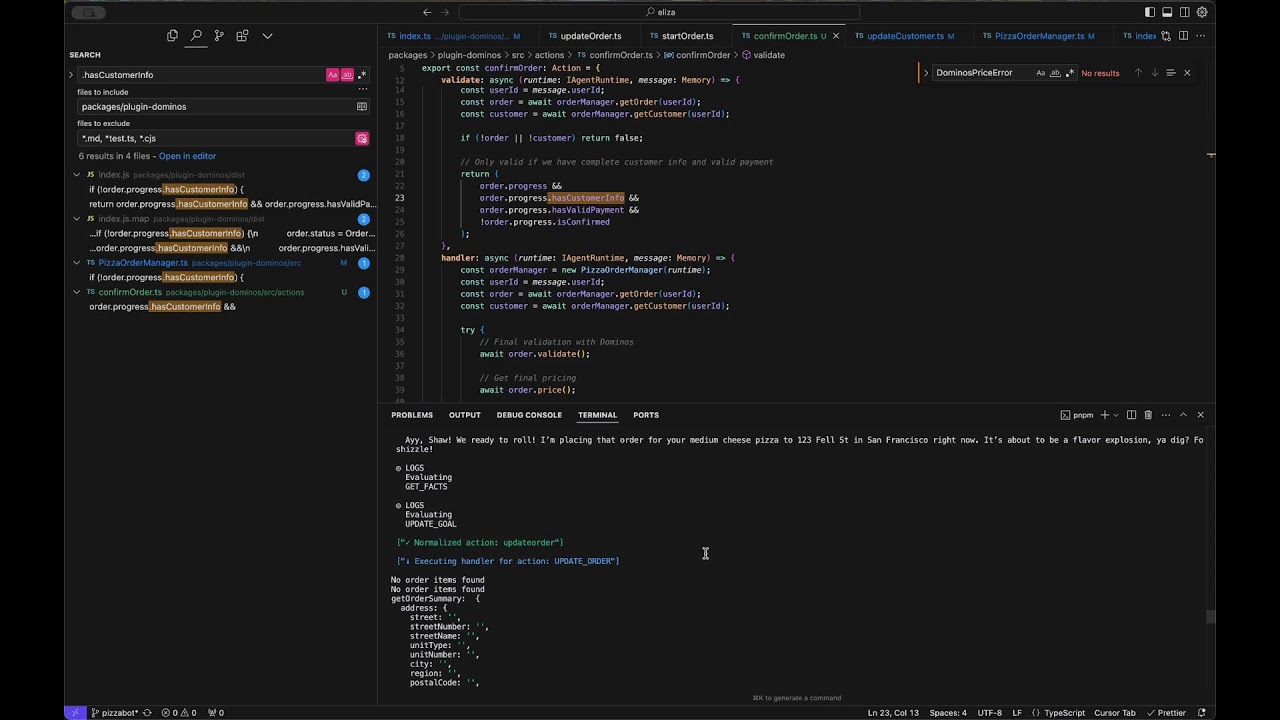Viewport: 1280px width, 720px height.
Task: Split the terminal icon
Action: pyautogui.click(x=1131, y=415)
